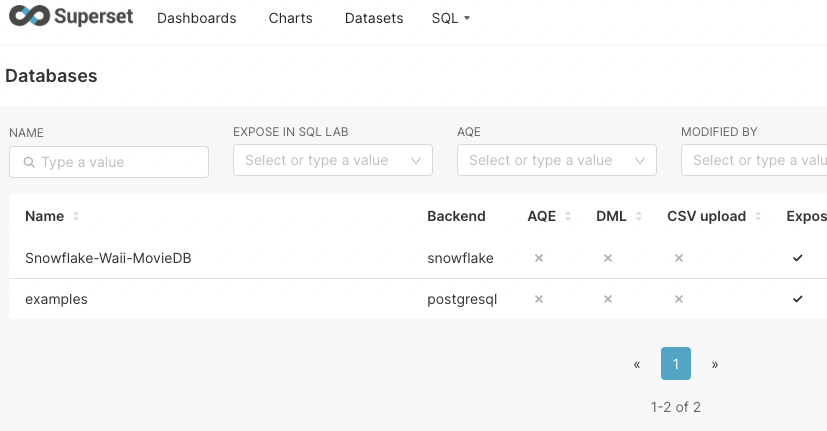
Task: Open the Datasets link in navbar
Action: click(x=374, y=18)
